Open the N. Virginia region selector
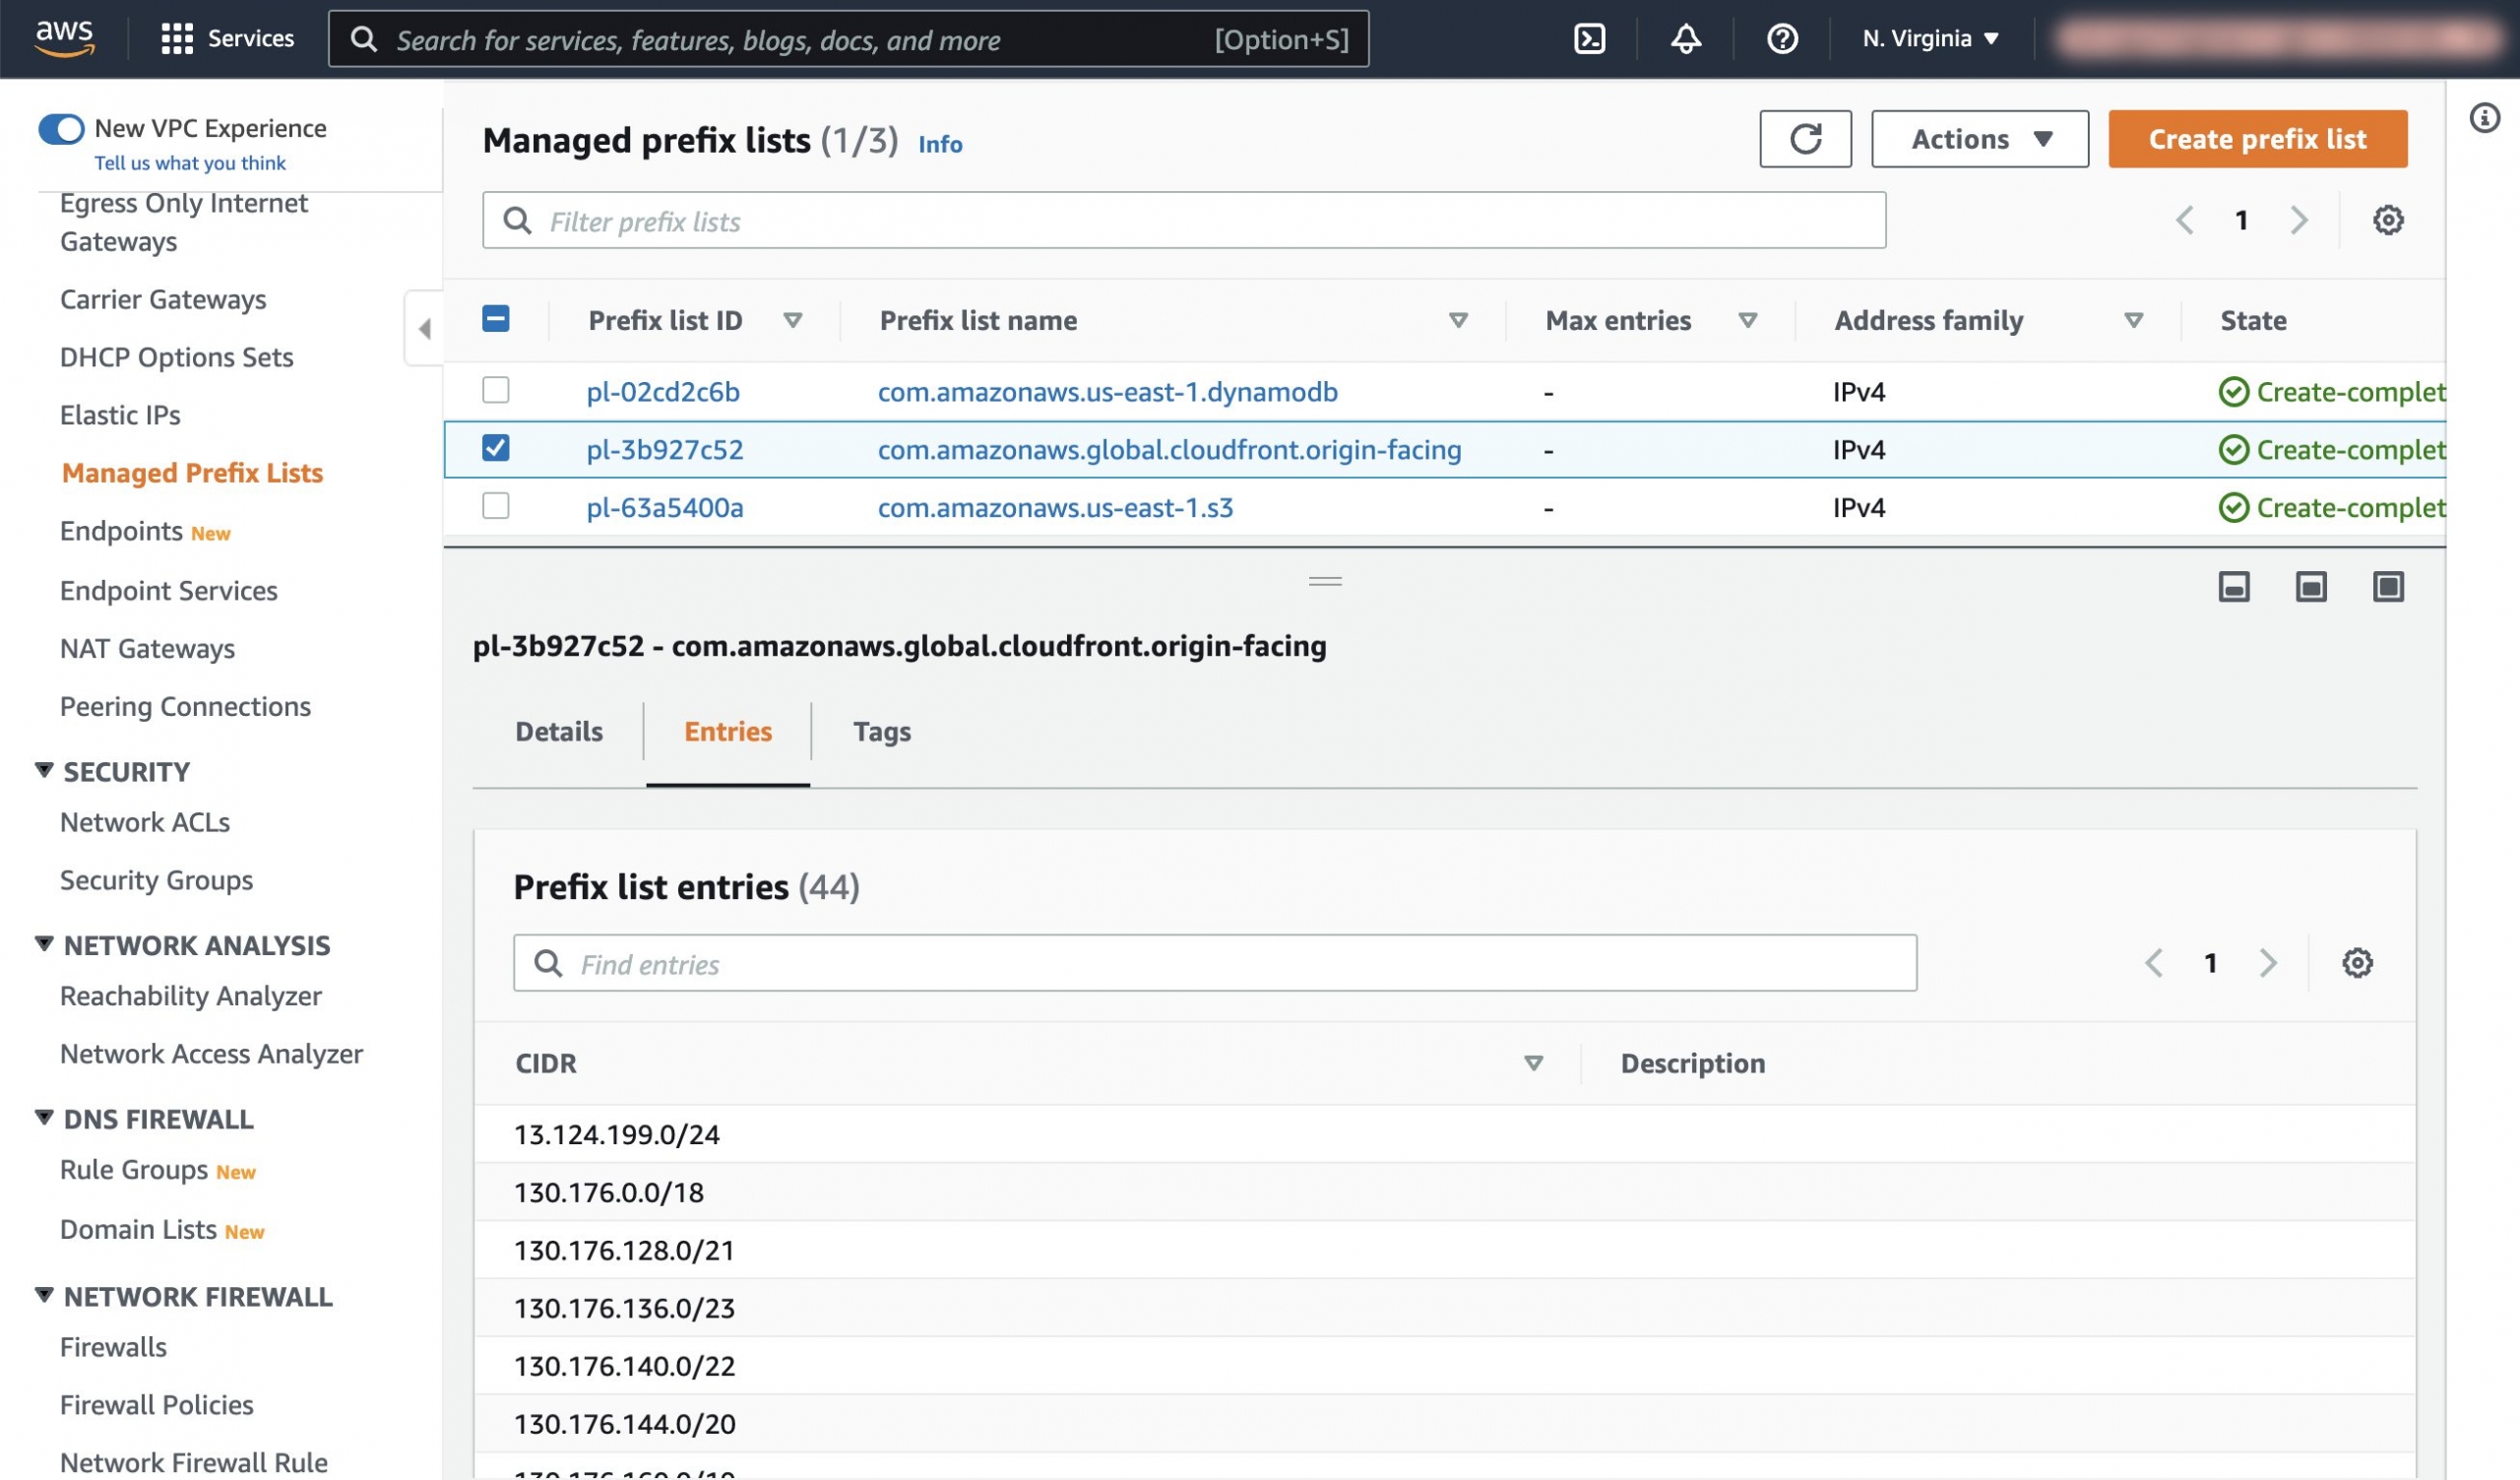This screenshot has width=2520, height=1480. point(1929,38)
